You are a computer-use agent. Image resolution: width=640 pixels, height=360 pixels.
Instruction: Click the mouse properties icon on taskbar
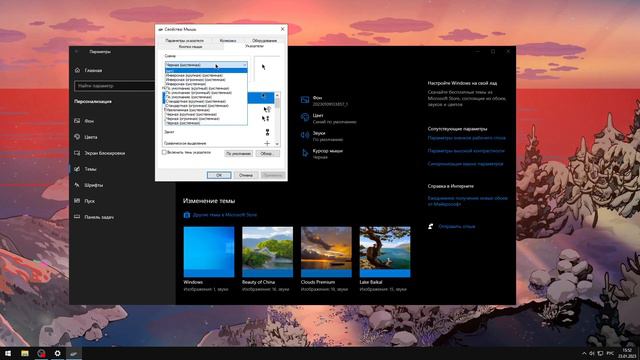point(73,353)
